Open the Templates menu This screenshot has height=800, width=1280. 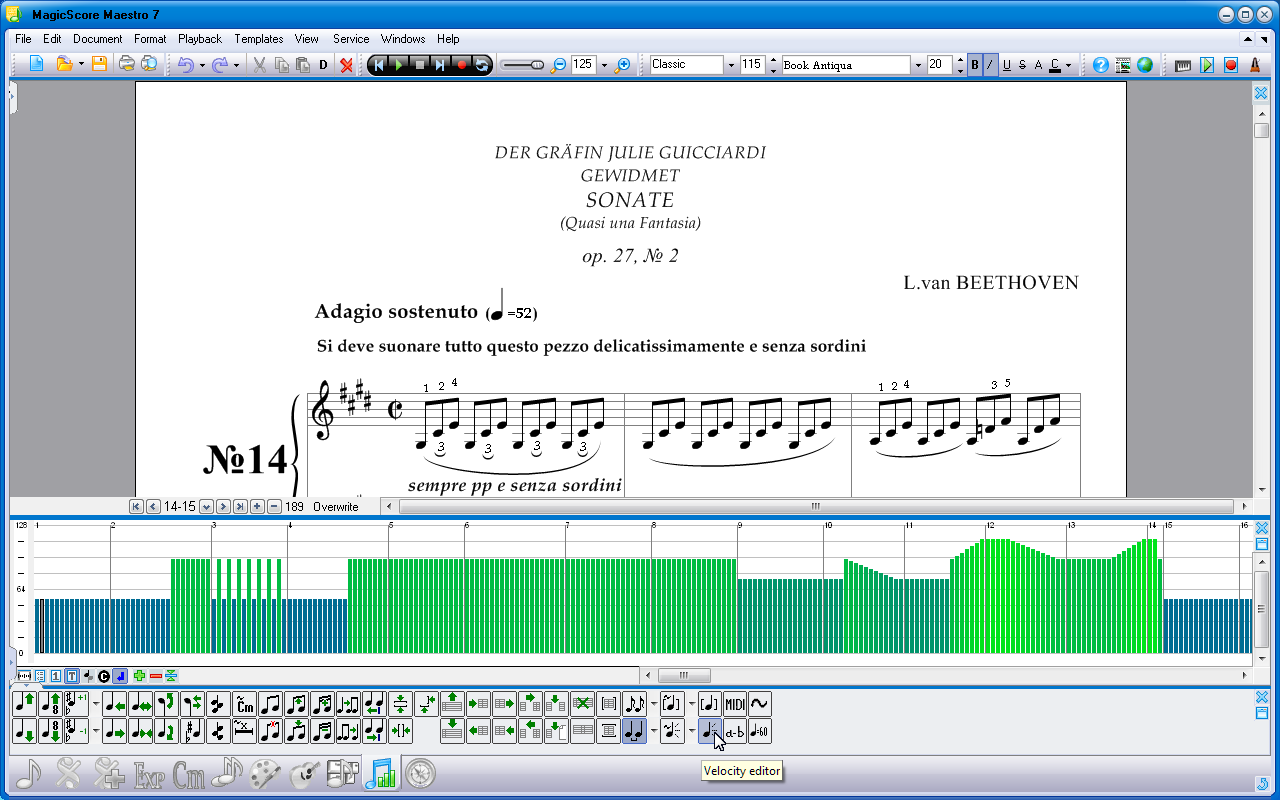pos(259,39)
